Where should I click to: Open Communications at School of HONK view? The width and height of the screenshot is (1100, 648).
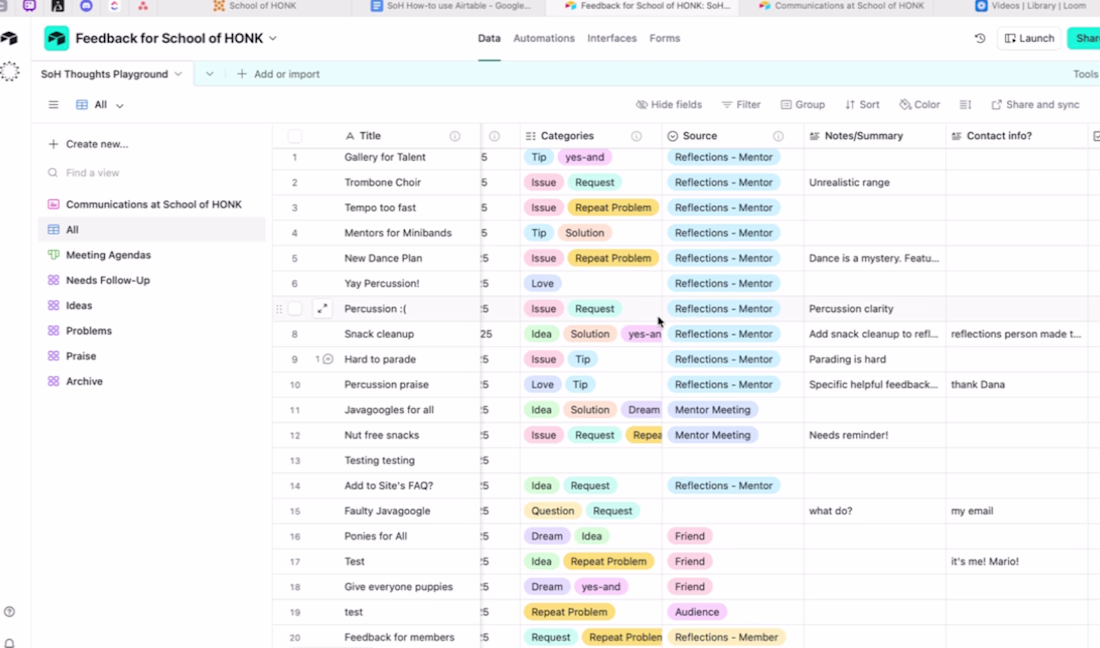(x=152, y=204)
